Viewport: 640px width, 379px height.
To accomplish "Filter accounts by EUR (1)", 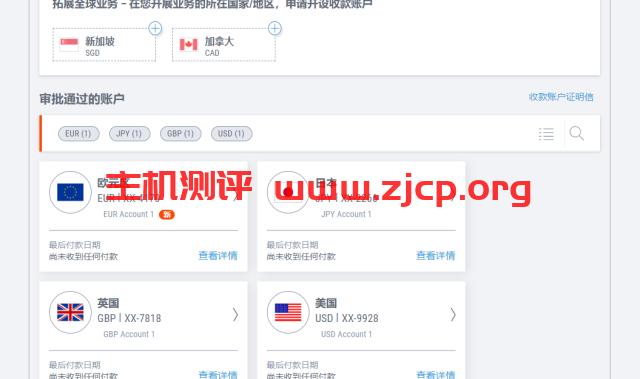I will 78,134.
